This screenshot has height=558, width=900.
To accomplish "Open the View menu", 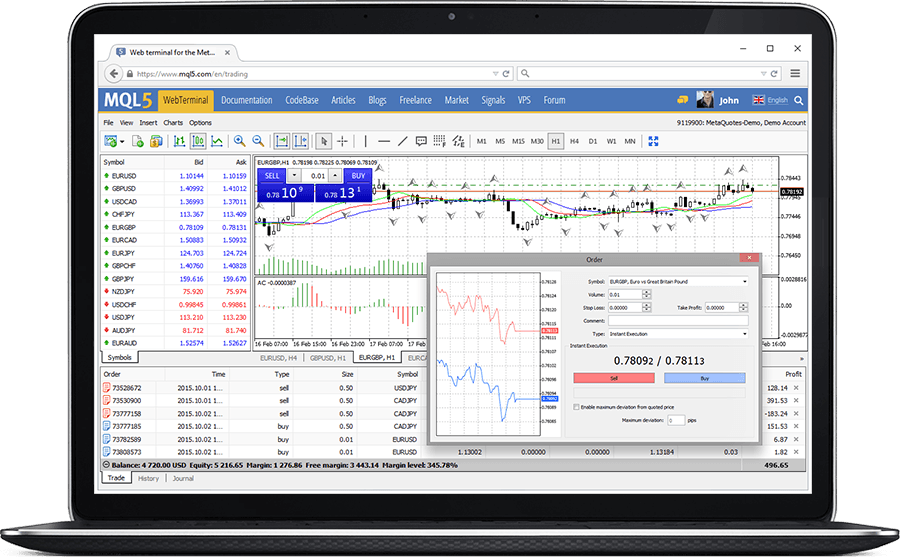I will [x=126, y=123].
